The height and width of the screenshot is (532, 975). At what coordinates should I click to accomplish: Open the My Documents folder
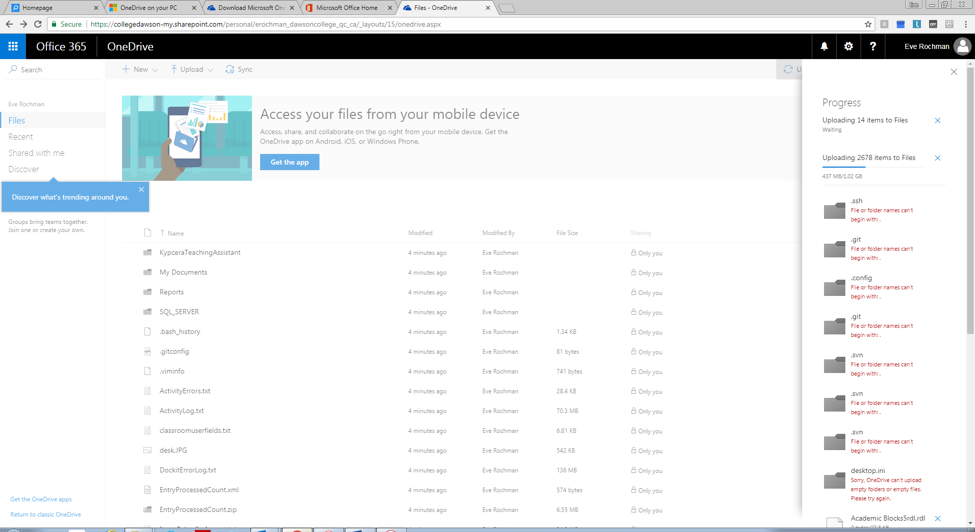183,272
